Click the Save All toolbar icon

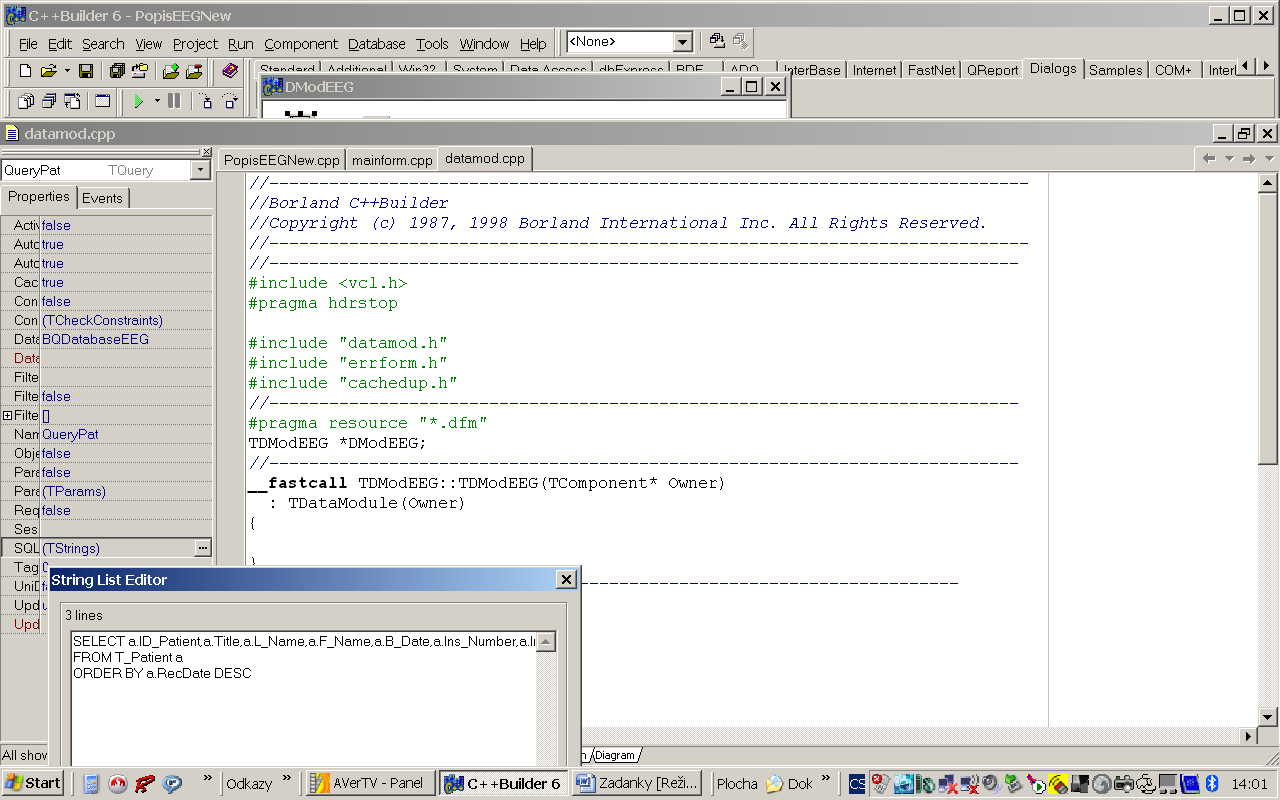pyautogui.click(x=117, y=71)
